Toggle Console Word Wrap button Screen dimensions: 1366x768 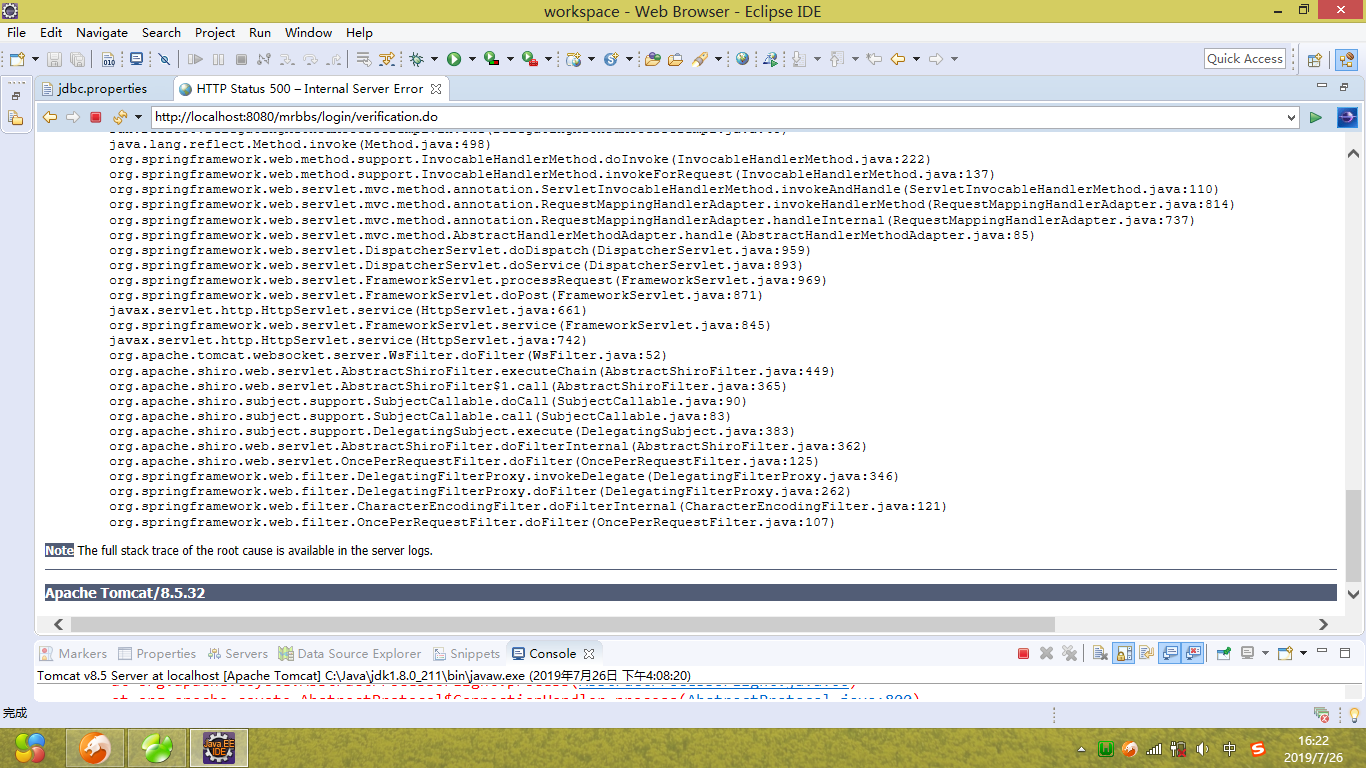pyautogui.click(x=1146, y=653)
